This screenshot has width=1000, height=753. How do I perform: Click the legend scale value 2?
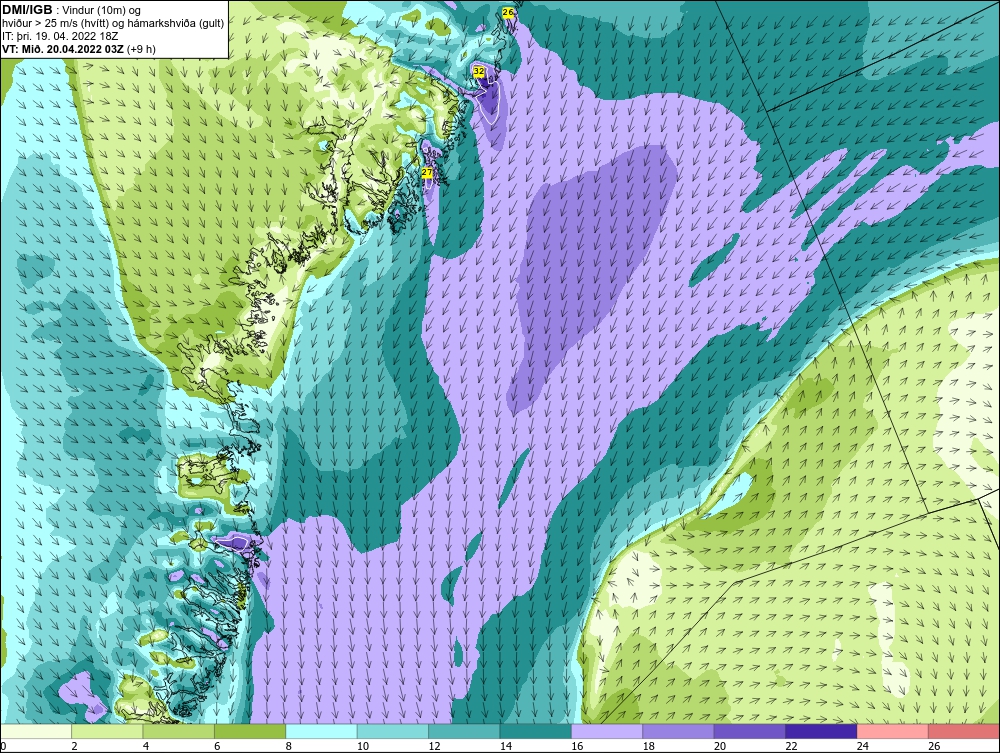pos(75,746)
